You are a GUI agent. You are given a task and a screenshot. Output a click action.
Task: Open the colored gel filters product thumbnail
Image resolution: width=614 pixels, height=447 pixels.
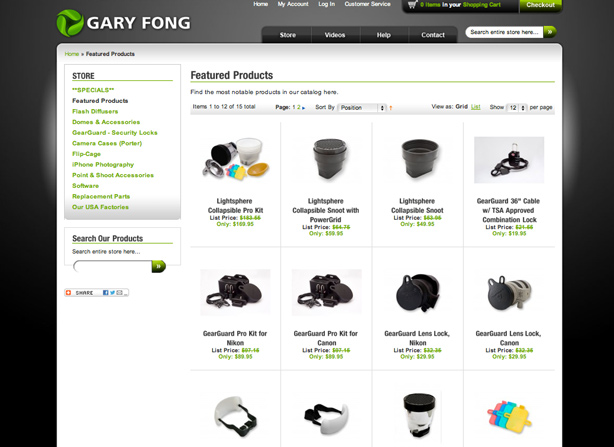[509, 416]
